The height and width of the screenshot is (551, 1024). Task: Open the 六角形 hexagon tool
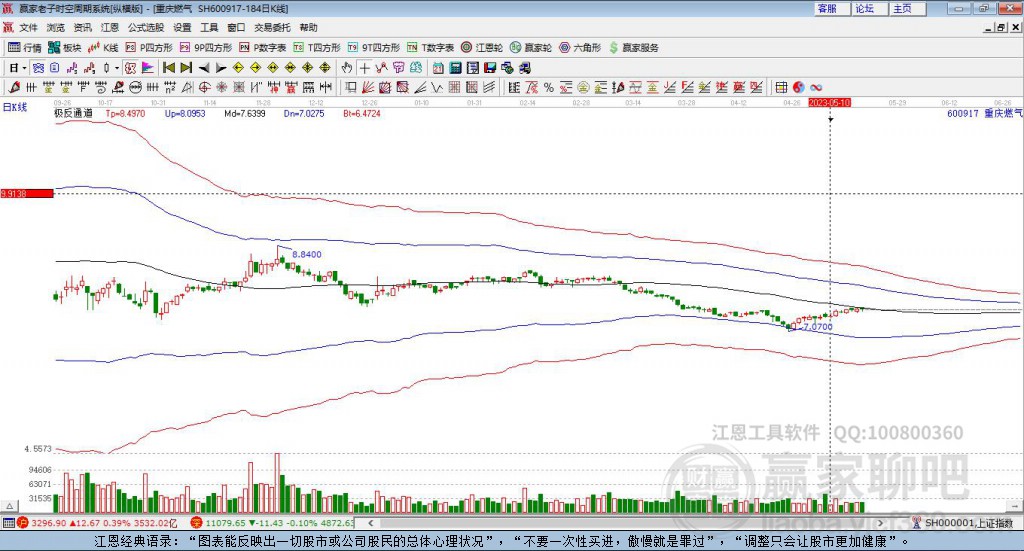[580, 48]
